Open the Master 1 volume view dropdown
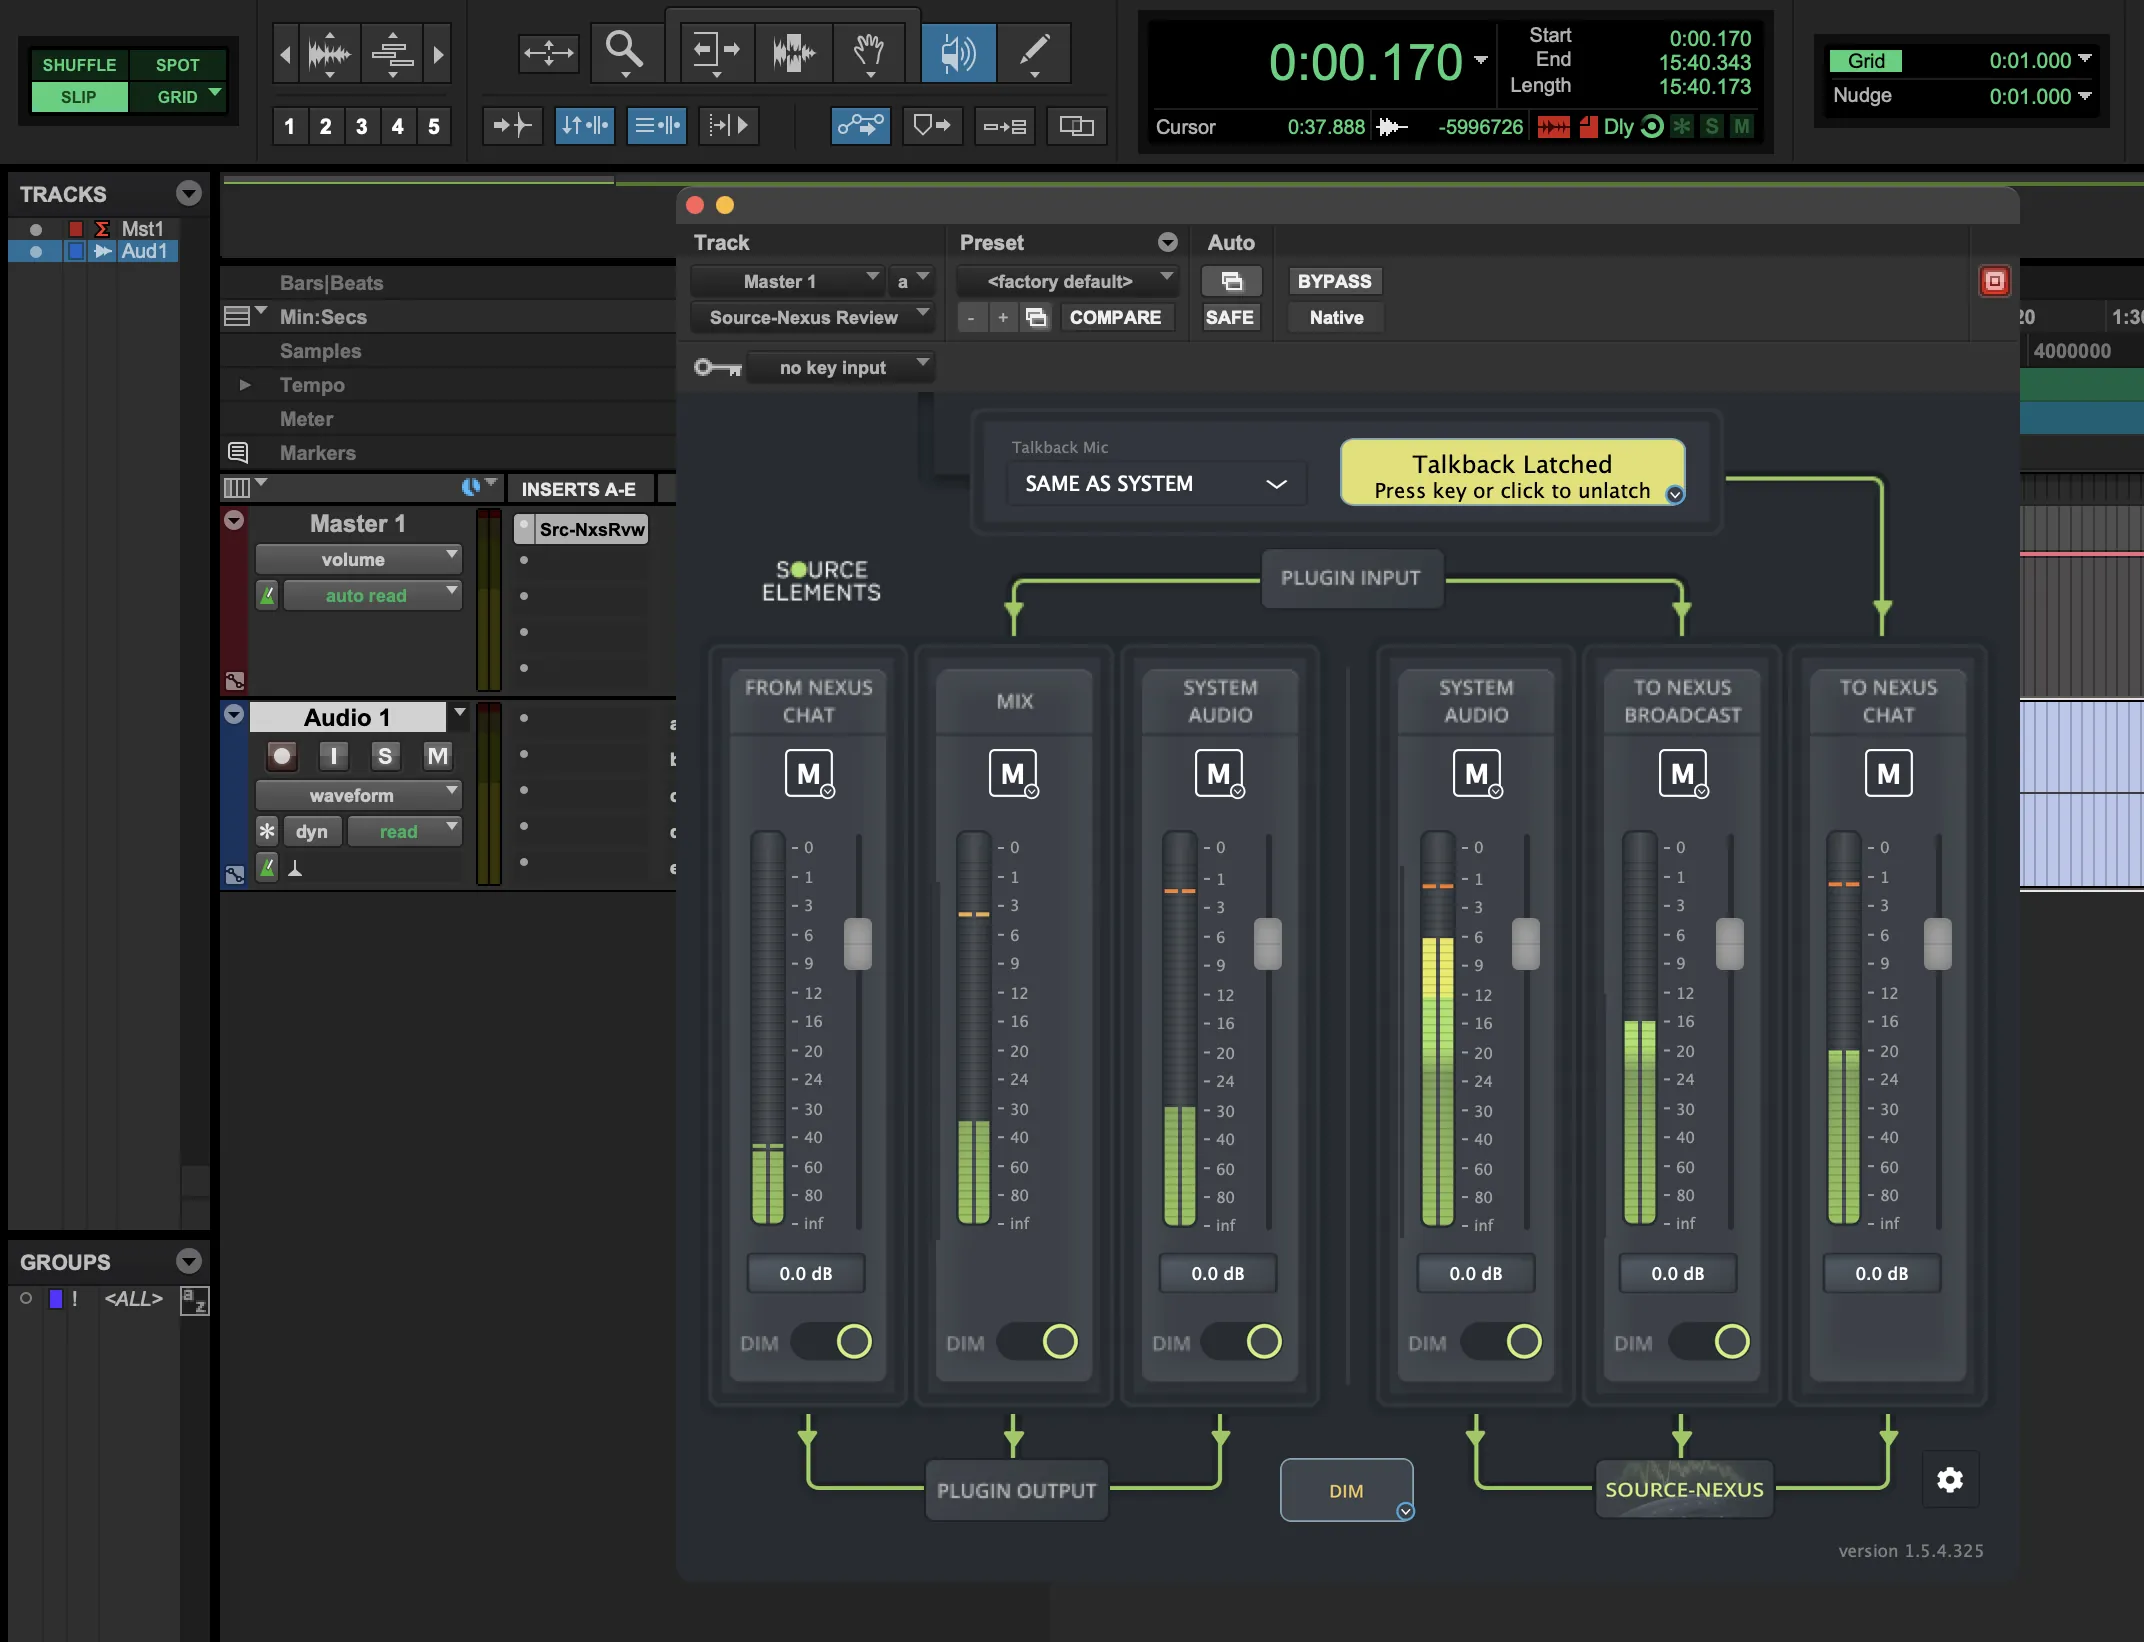The height and width of the screenshot is (1642, 2144). [359, 559]
